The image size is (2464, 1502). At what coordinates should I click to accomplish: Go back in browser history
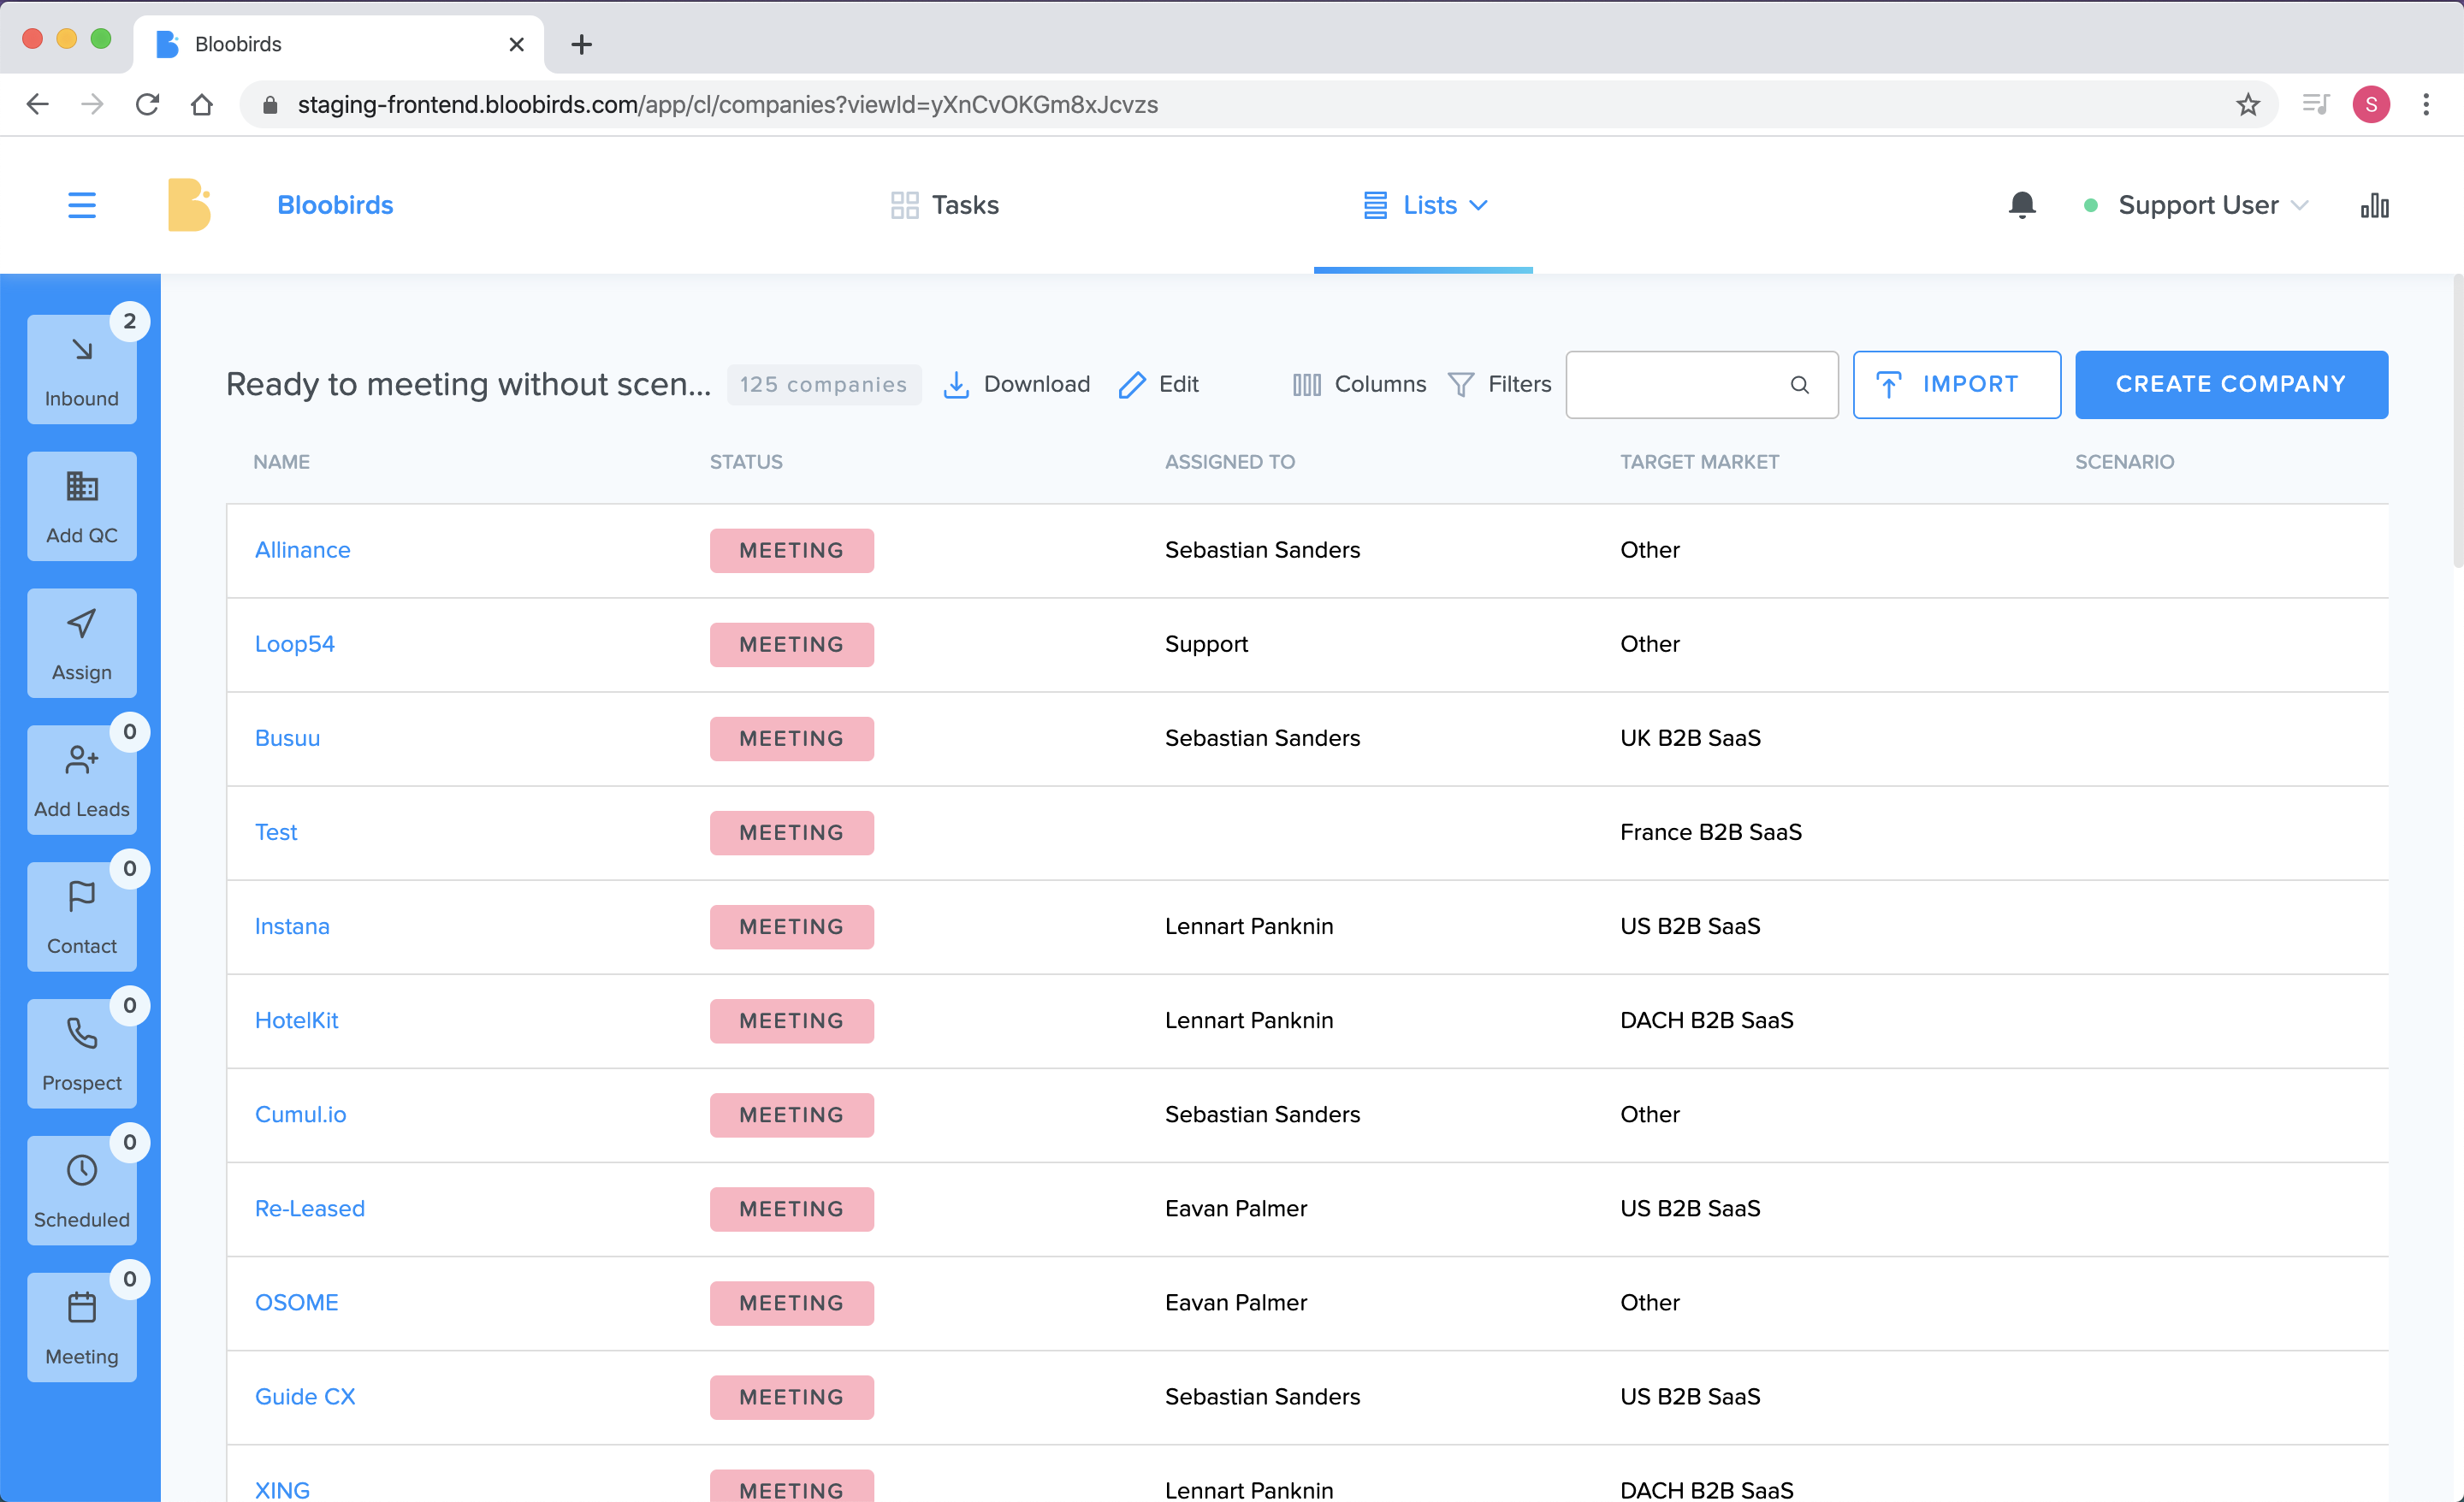38,104
